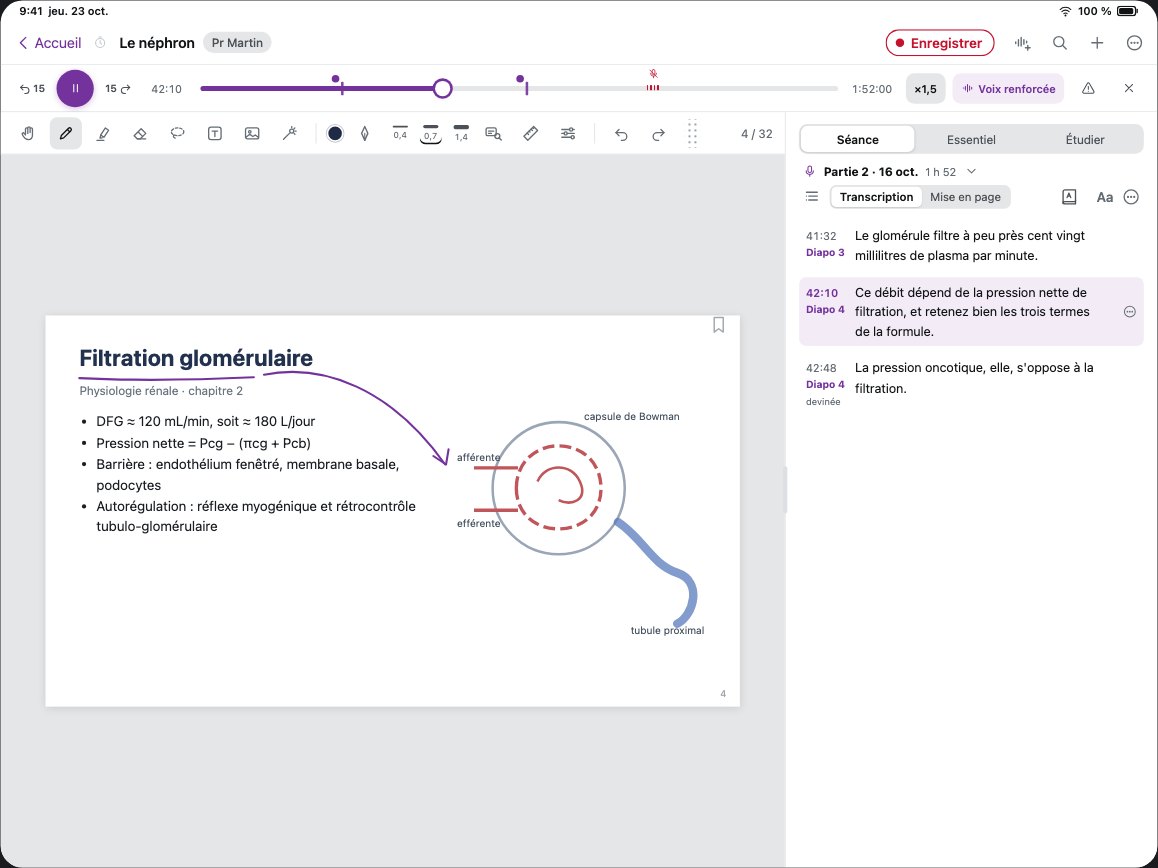The image size is (1158, 868).
Task: Open the zoom box magnifier tool
Action: point(493,134)
